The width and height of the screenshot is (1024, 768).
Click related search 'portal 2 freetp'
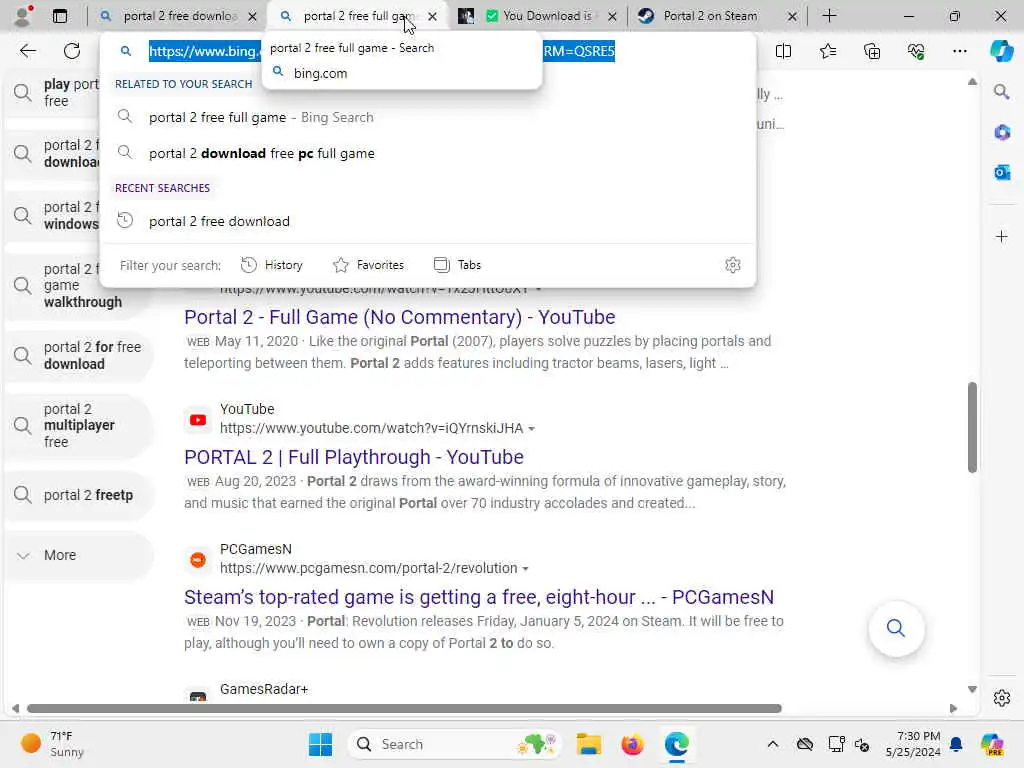point(79,495)
